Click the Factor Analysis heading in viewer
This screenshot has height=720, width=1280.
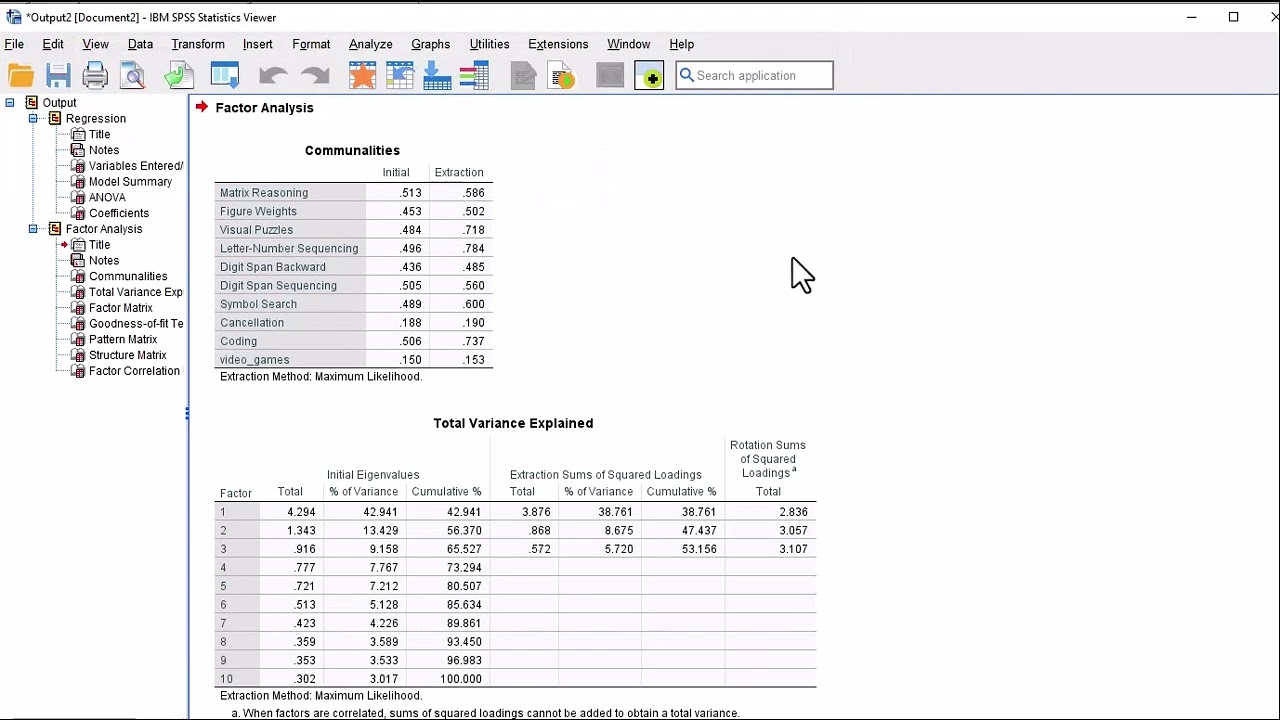pos(264,108)
